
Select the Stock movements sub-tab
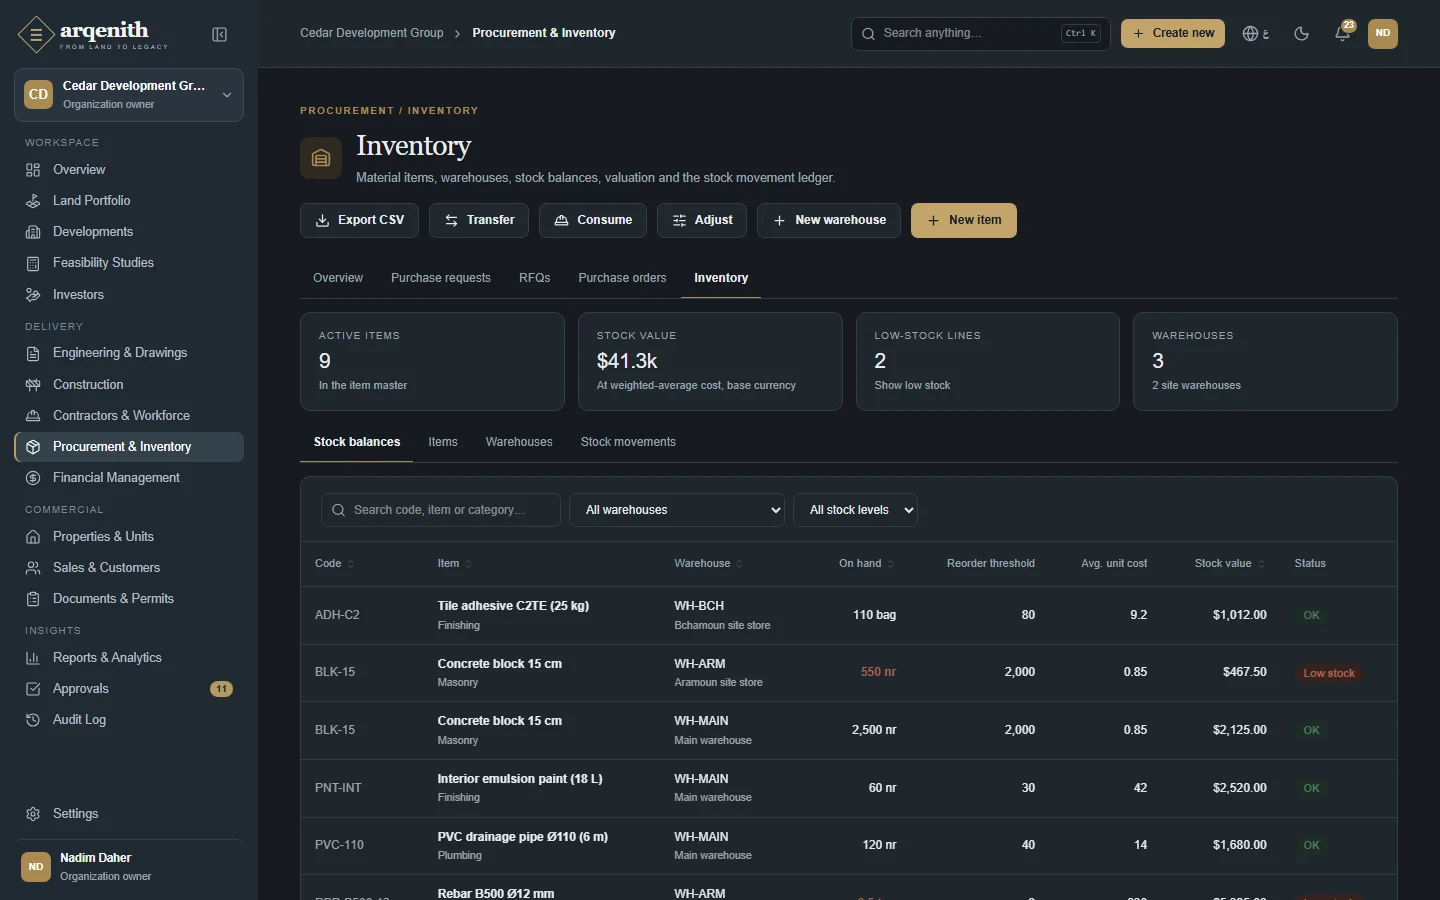(628, 442)
